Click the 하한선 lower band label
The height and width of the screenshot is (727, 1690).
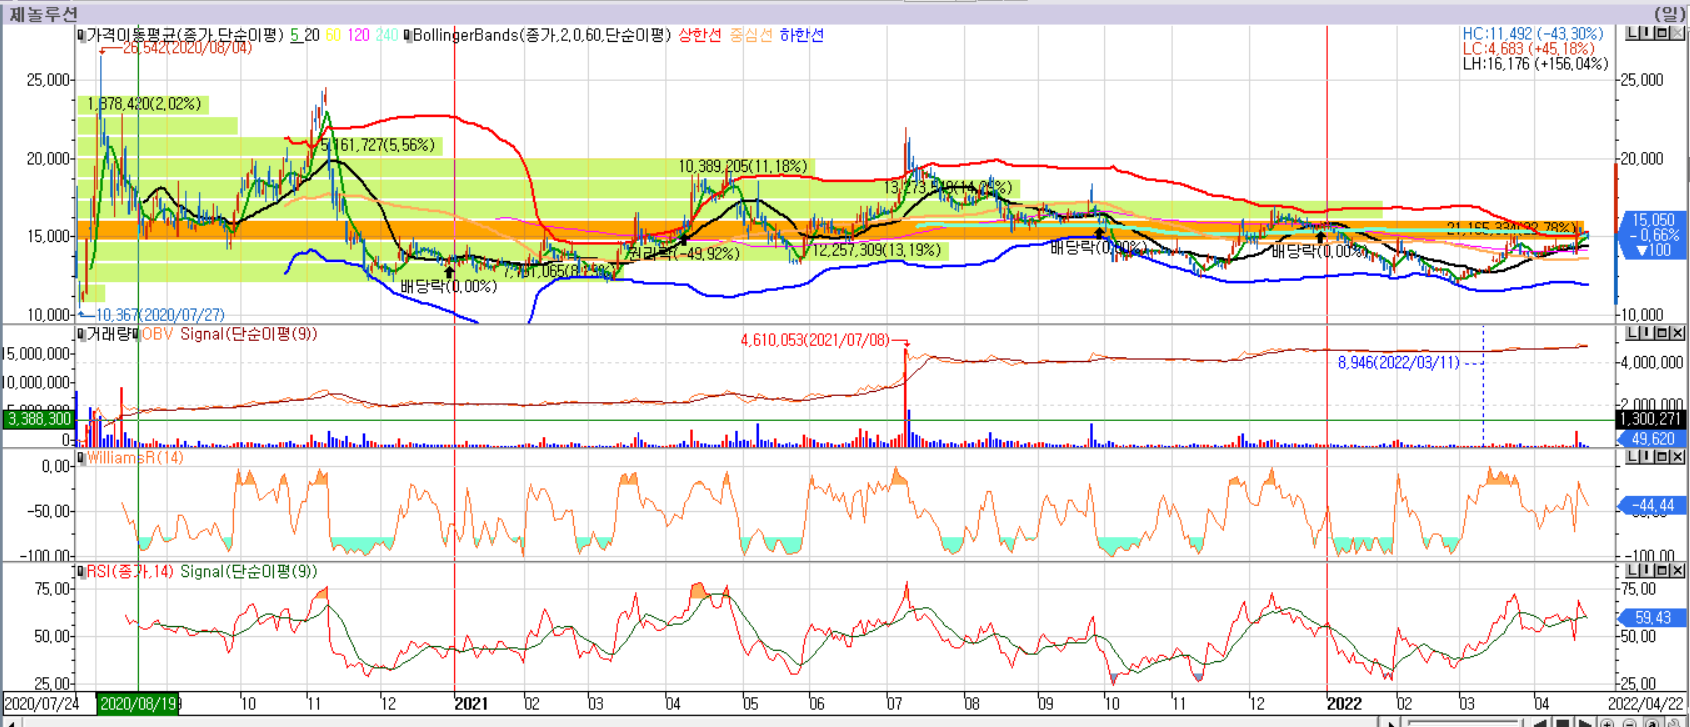tap(802, 35)
